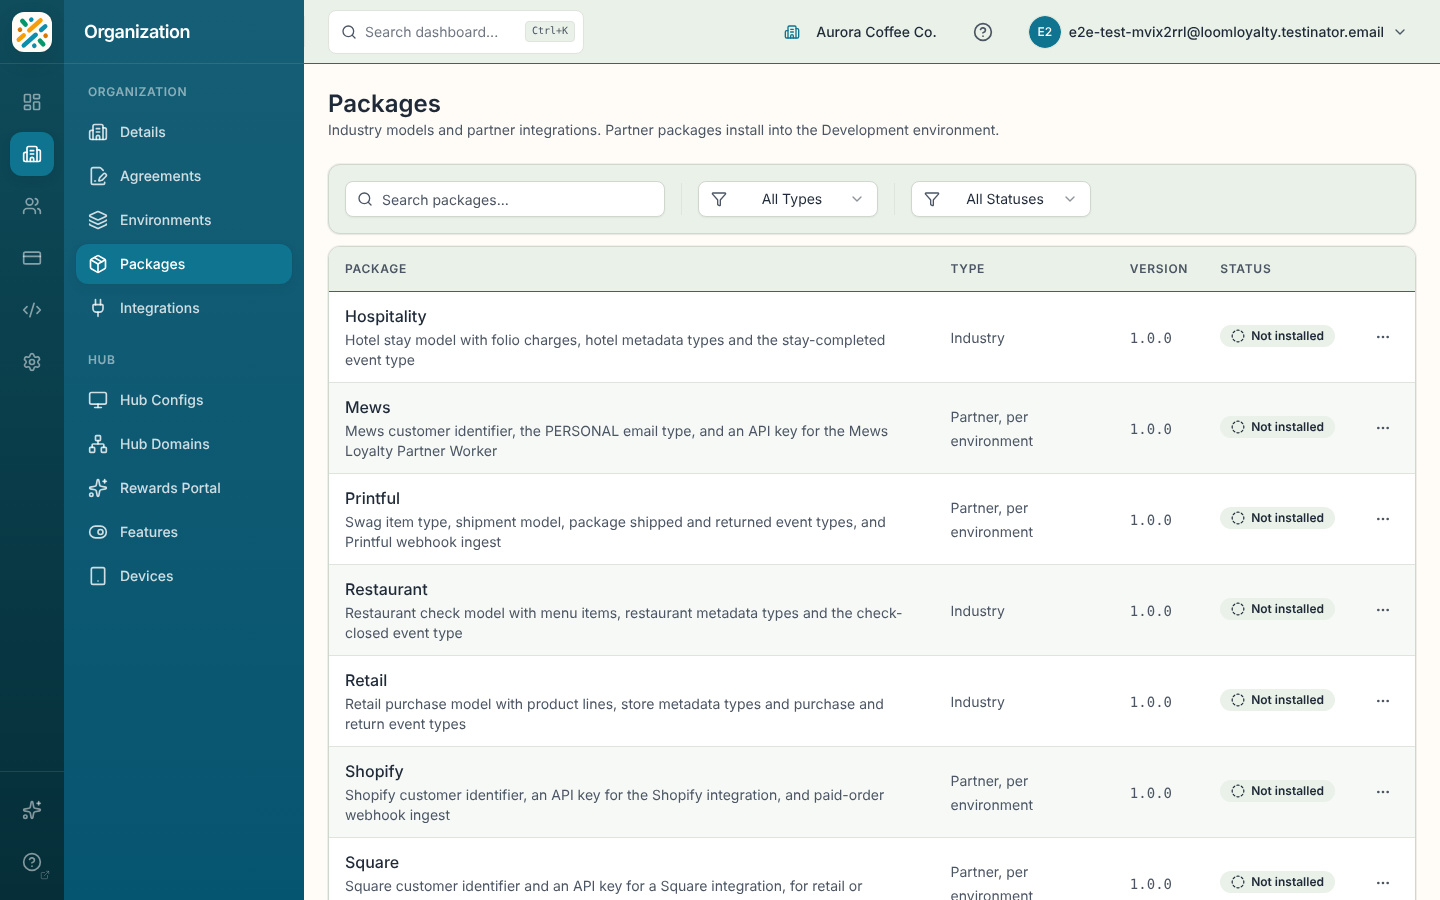Viewport: 1440px width, 900px height.
Task: Open the members people icon in rail
Action: click(x=32, y=206)
